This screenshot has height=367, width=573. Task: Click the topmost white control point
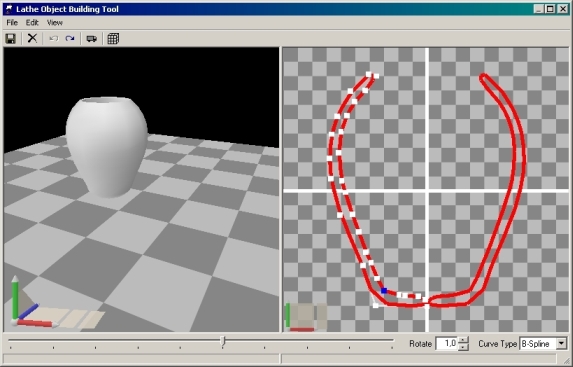coord(368,74)
